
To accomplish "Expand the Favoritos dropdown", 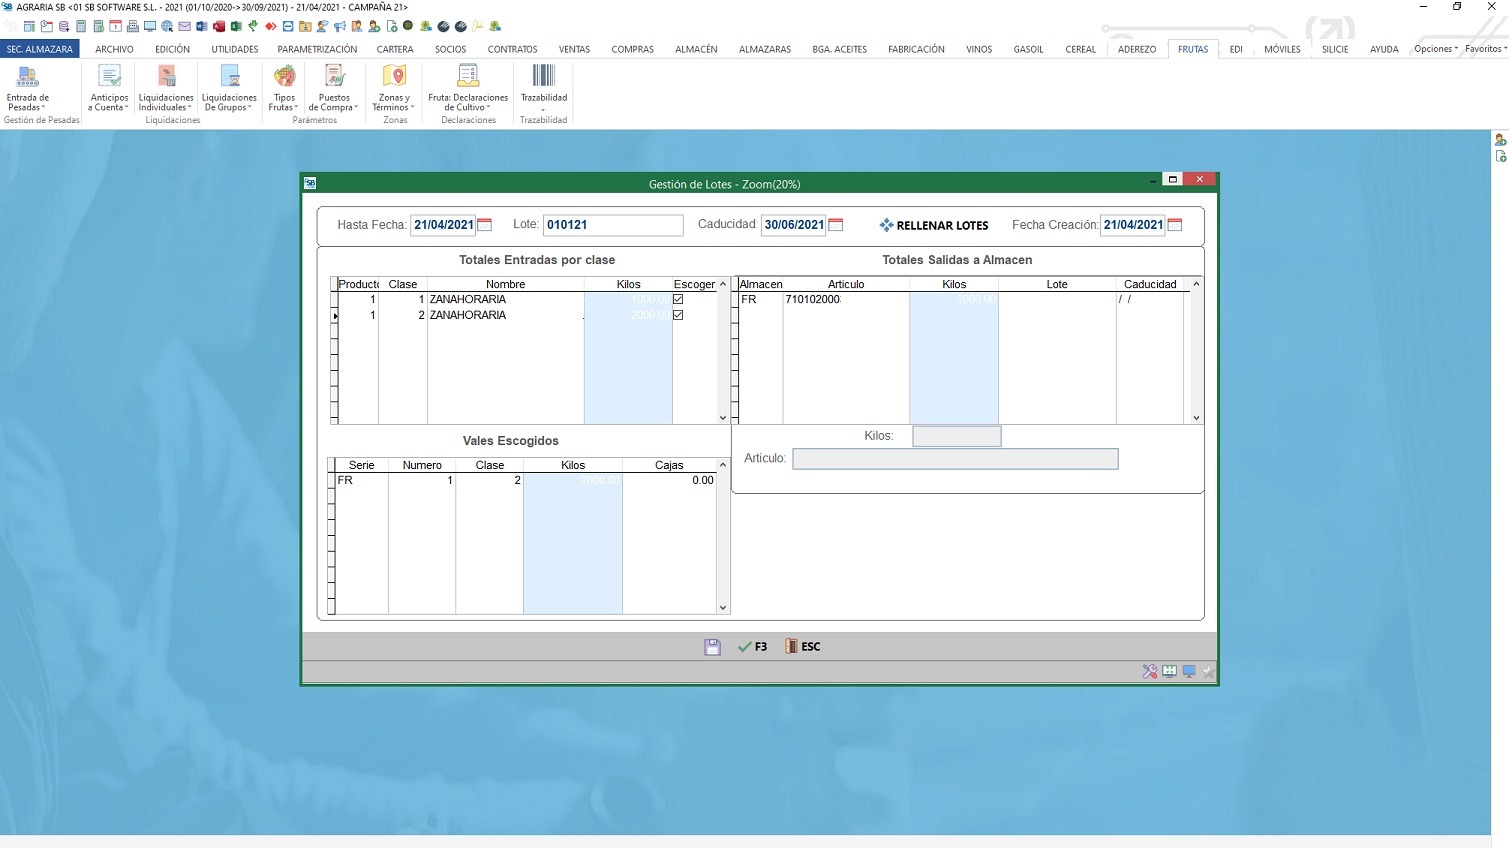I will [1486, 49].
